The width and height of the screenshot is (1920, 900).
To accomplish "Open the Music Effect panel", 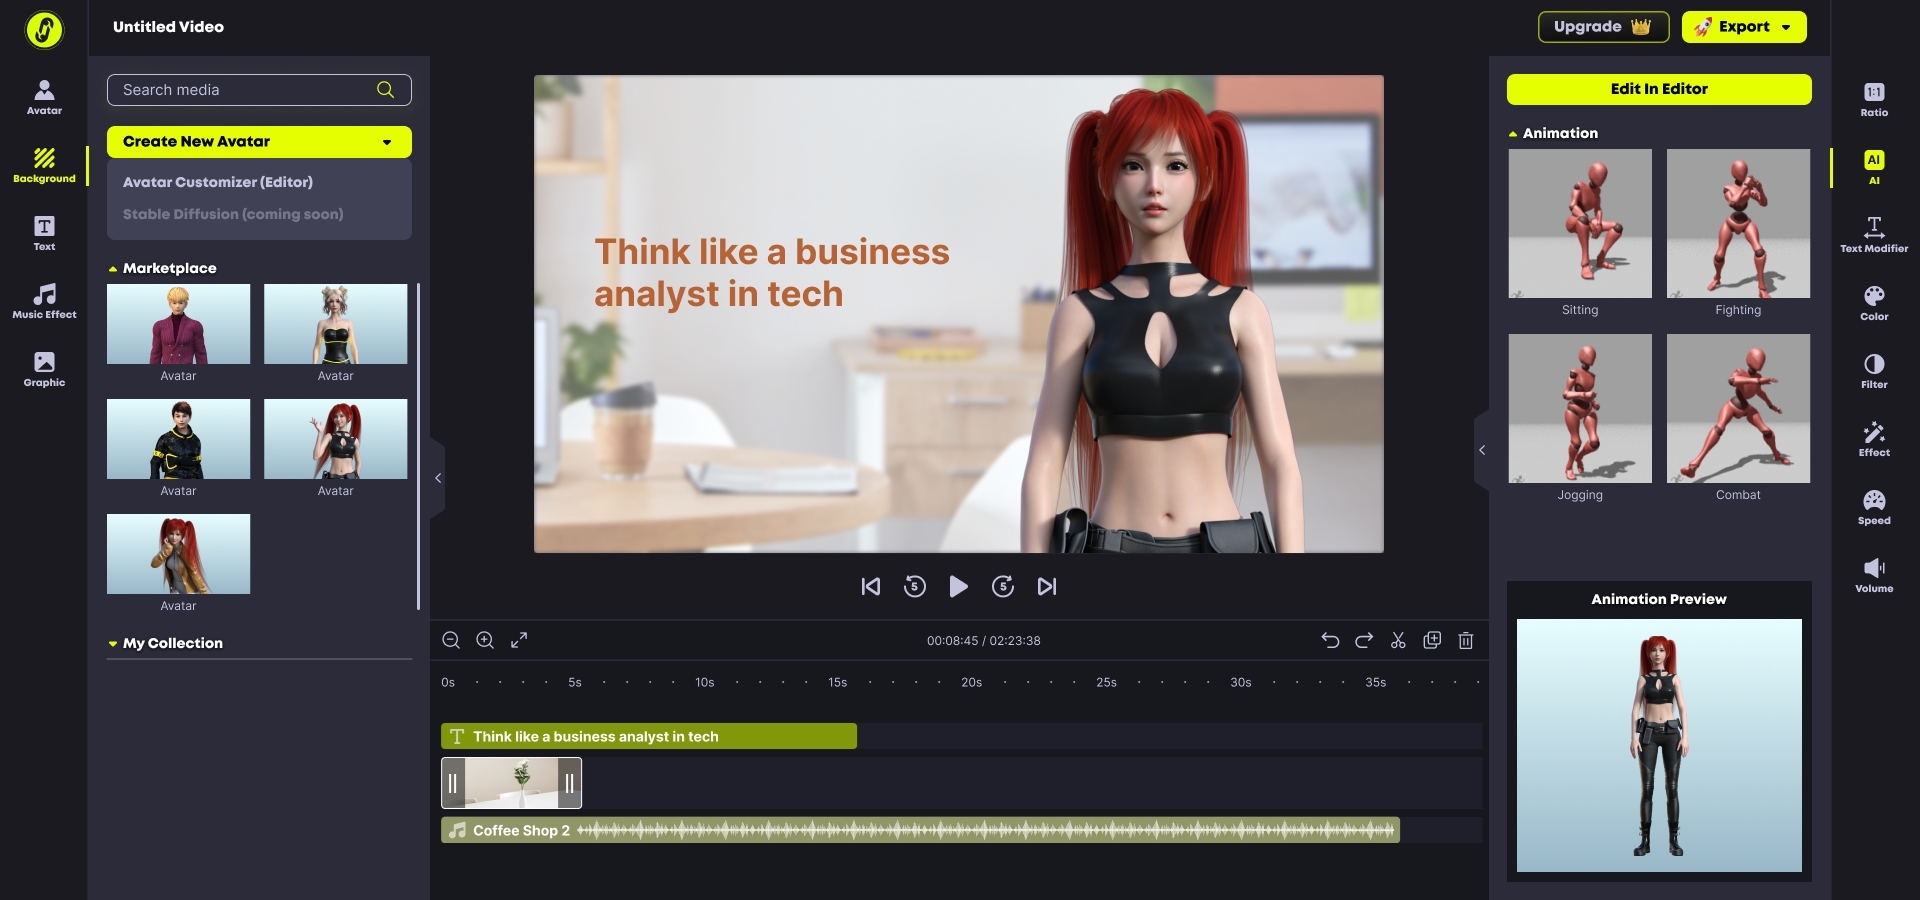I will tap(44, 301).
